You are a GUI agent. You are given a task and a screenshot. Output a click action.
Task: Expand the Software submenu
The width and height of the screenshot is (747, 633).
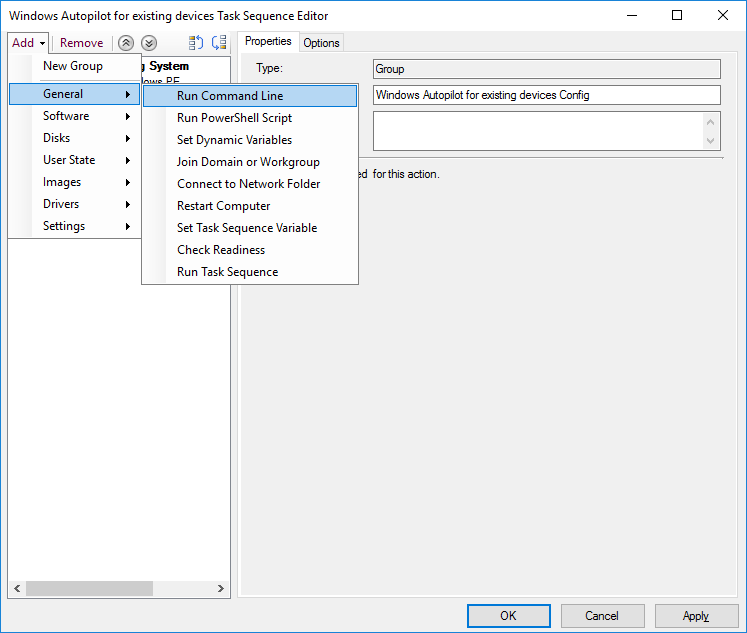(74, 116)
